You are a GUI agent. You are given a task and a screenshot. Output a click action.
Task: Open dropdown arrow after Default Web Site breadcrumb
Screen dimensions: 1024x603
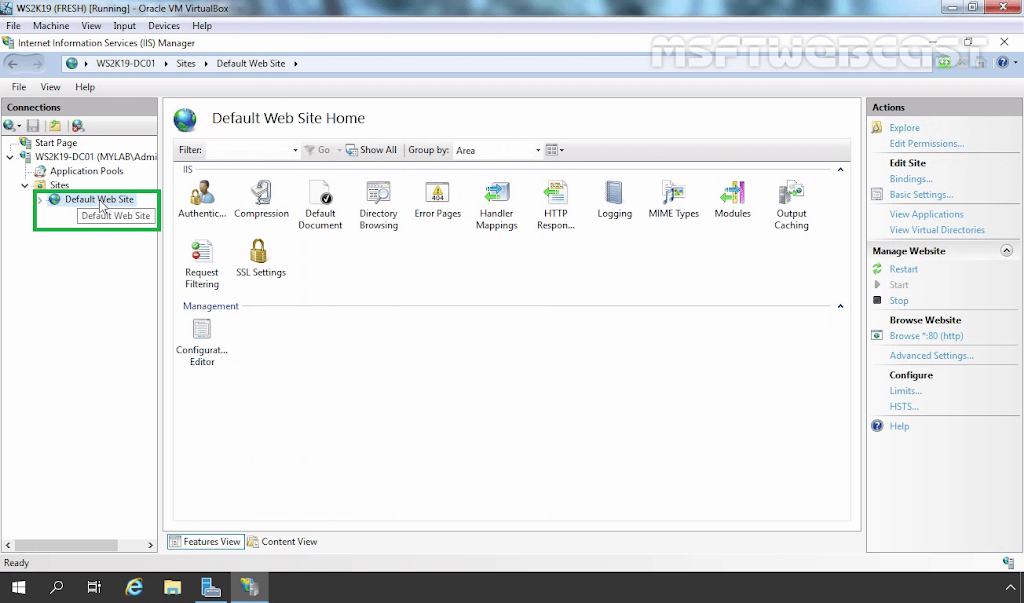[x=296, y=63]
